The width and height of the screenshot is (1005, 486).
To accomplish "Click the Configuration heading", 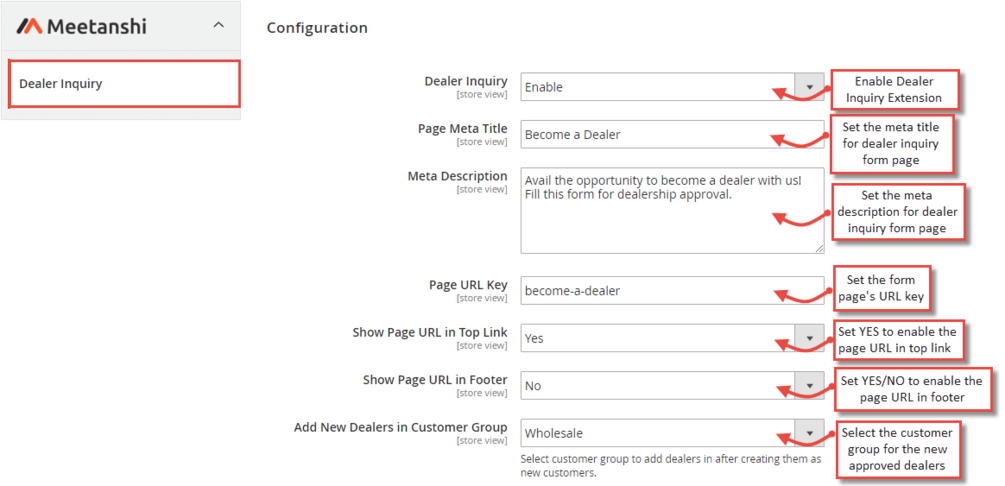I will [317, 28].
